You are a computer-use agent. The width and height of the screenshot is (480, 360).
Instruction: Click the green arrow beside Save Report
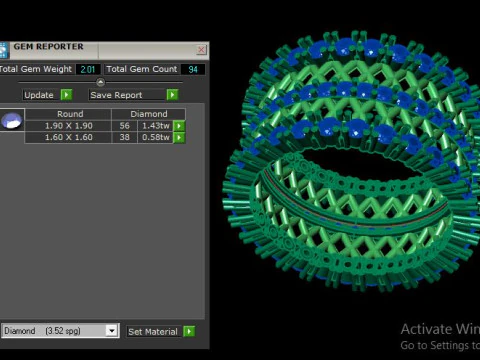pos(172,95)
